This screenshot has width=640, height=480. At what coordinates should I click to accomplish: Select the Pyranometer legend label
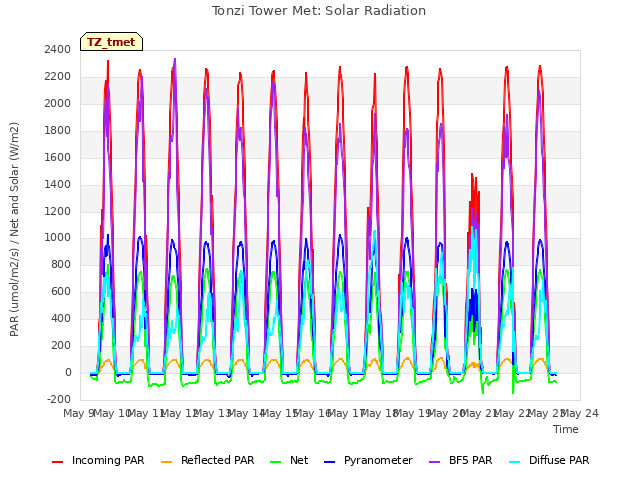(378, 460)
